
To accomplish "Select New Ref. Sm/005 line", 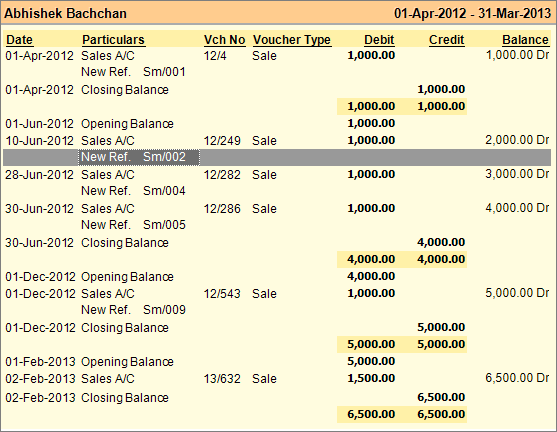I will pyautogui.click(x=133, y=225).
